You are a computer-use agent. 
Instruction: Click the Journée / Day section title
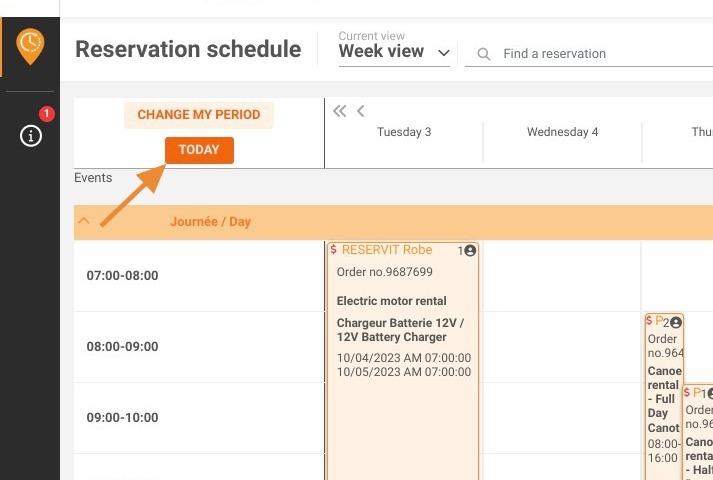pos(211,222)
